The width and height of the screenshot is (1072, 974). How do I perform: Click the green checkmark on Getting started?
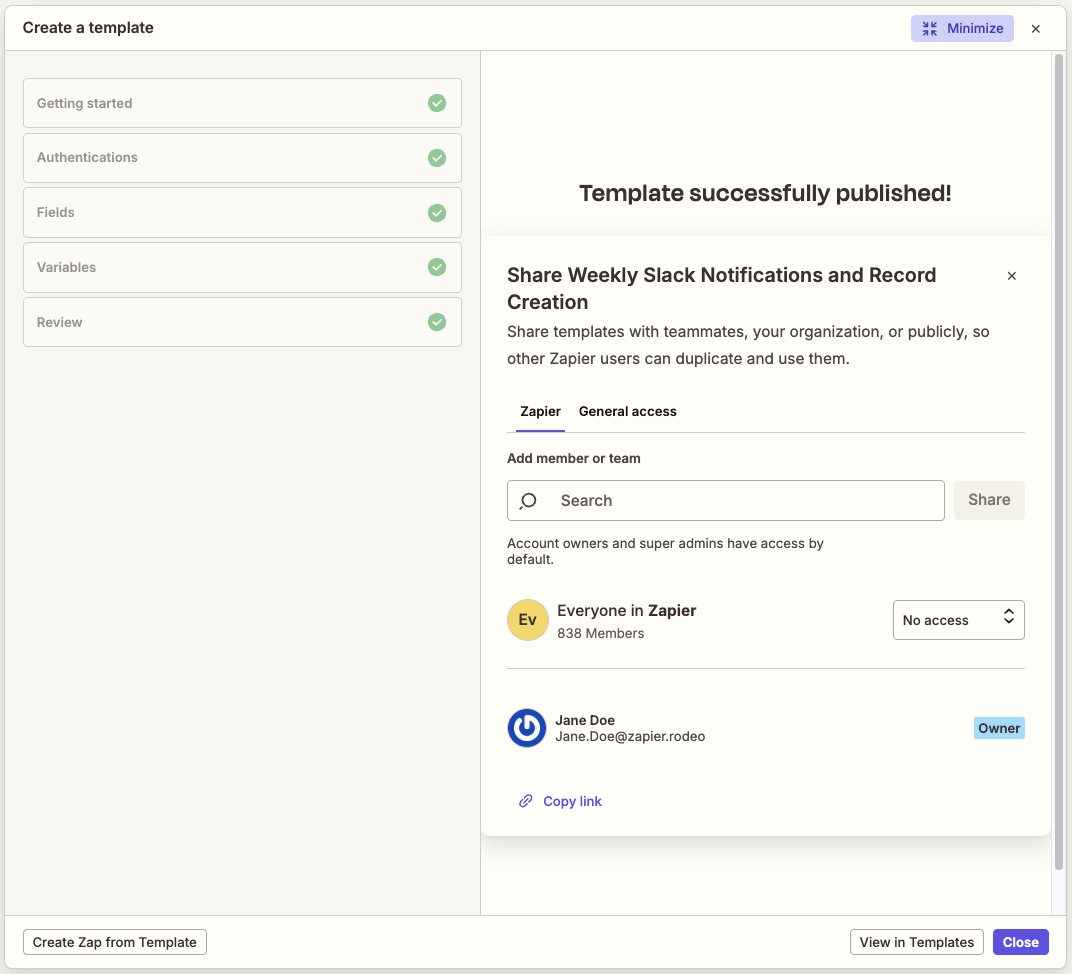(437, 103)
